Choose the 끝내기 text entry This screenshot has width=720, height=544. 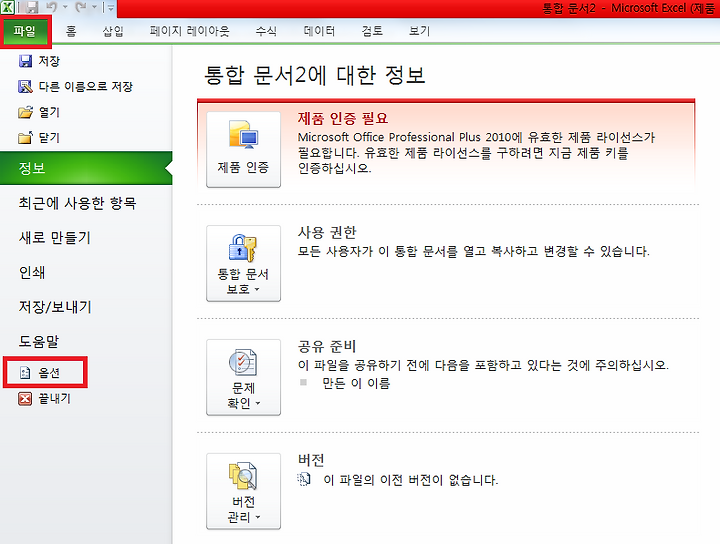[x=55, y=398]
